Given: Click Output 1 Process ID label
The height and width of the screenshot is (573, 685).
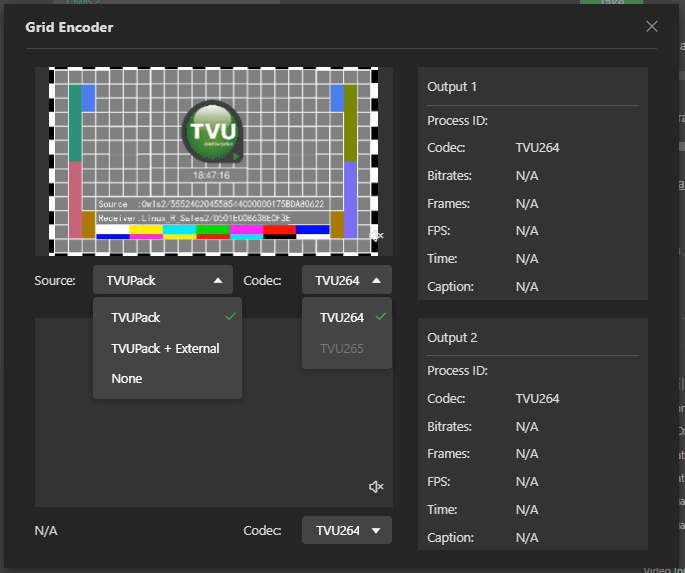Looking at the screenshot, I should coord(457,121).
